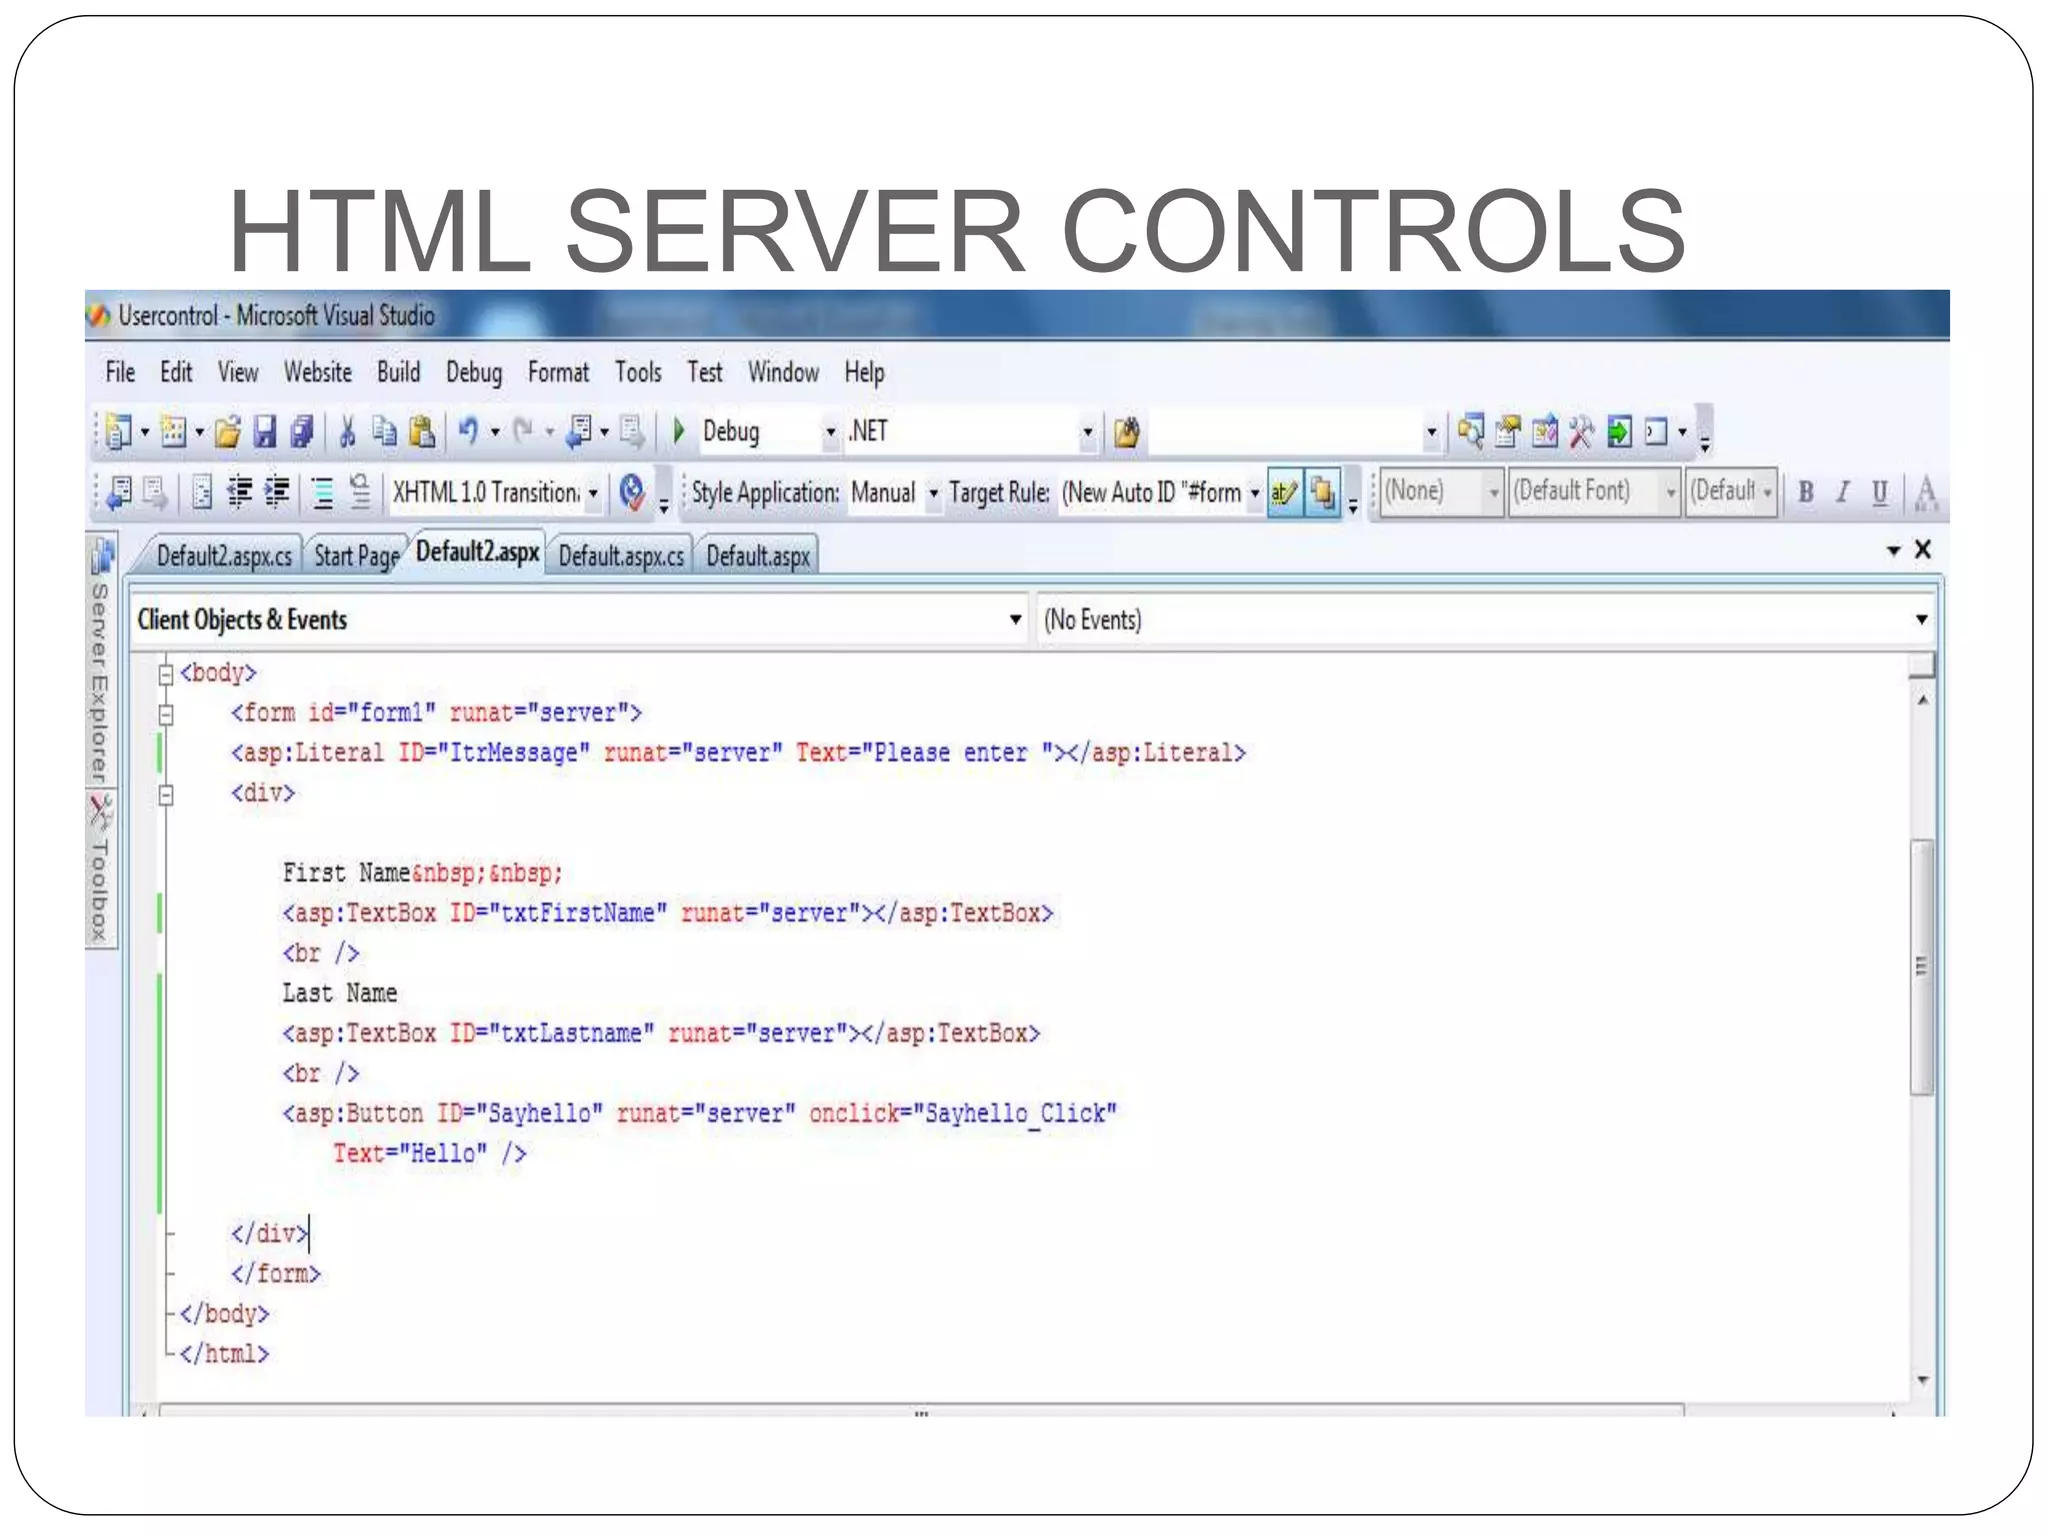The height and width of the screenshot is (1536, 2048).
Task: Collapse the form tag outline node
Action: 166,715
